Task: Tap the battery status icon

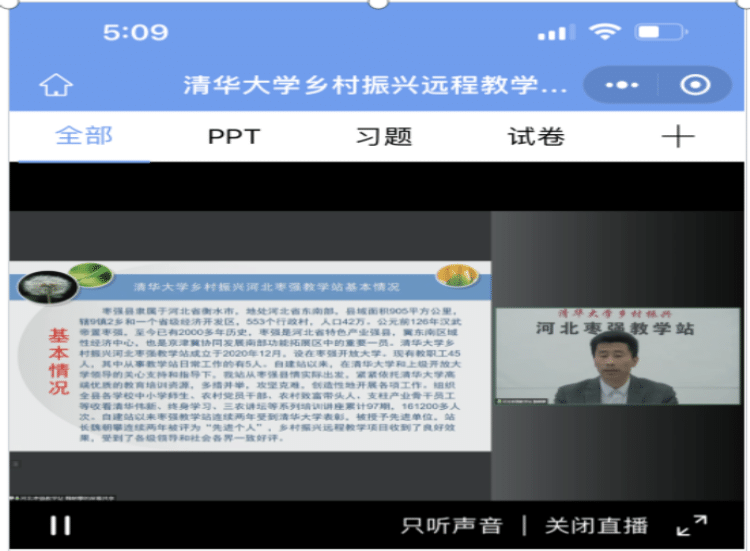Action: coord(662,32)
